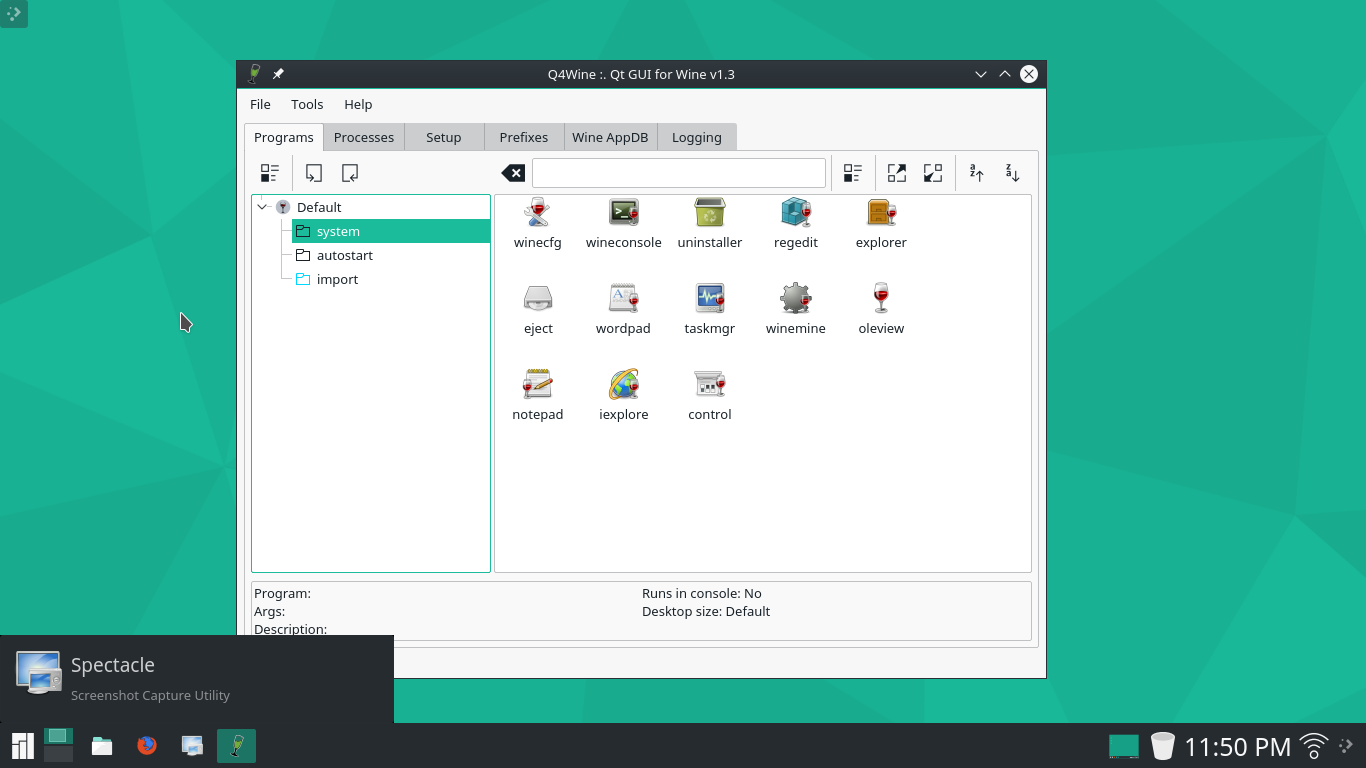
Task: Open the trash icon in system tray
Action: tap(1162, 746)
